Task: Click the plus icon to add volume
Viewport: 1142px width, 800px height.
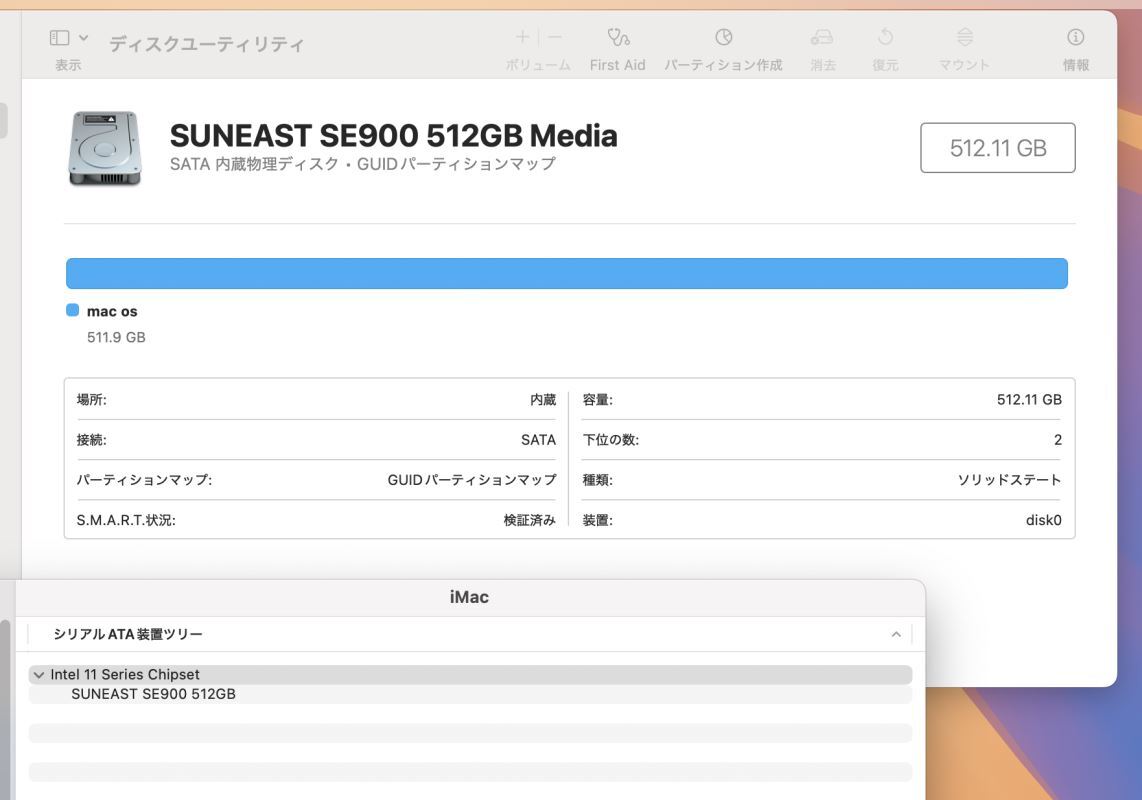Action: click(522, 37)
